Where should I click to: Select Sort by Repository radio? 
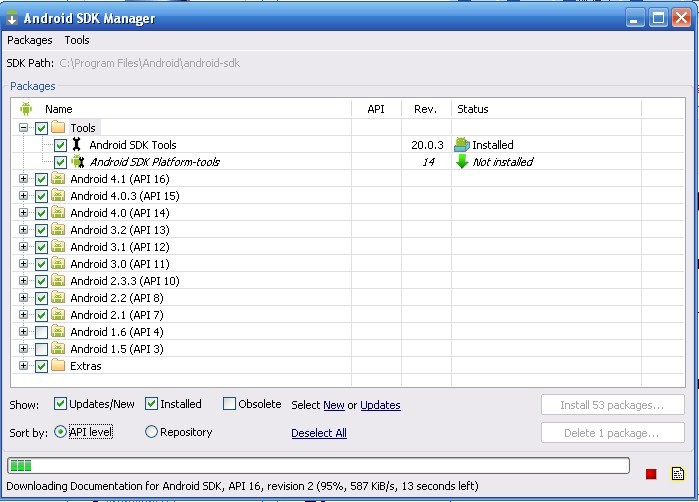coord(152,432)
